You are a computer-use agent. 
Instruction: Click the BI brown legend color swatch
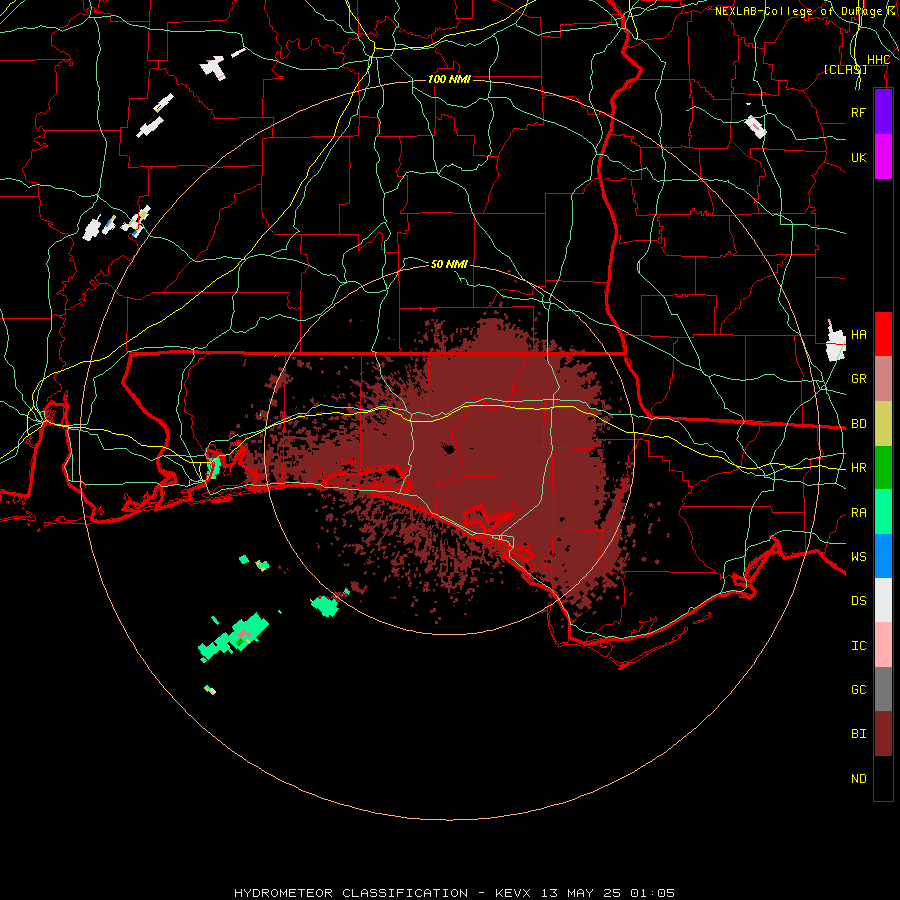pyautogui.click(x=883, y=734)
